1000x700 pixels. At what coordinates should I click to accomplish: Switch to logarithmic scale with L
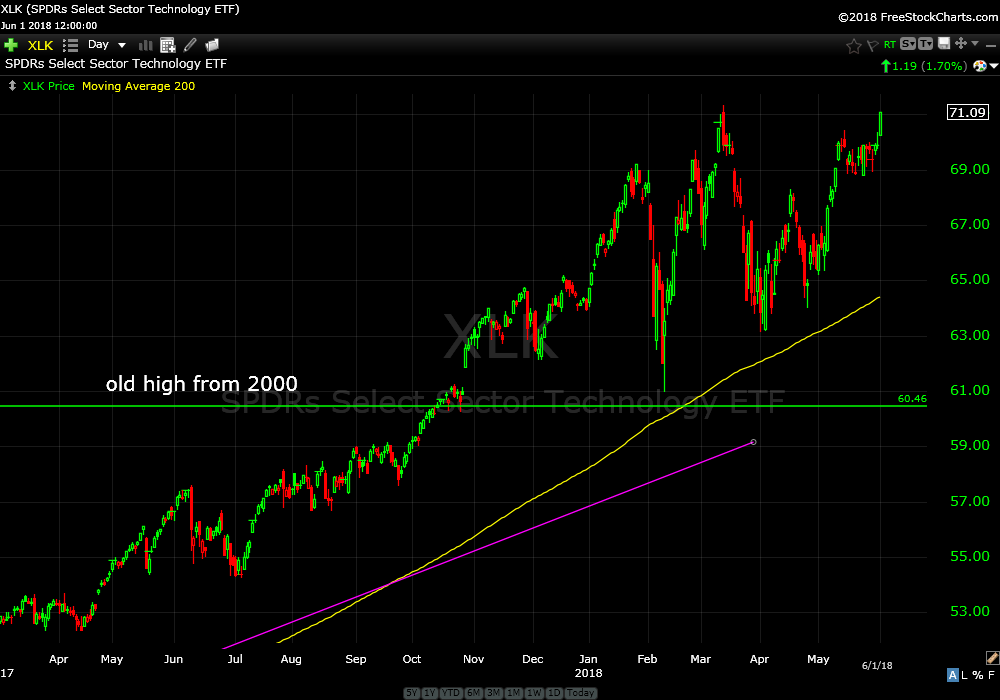[965, 675]
